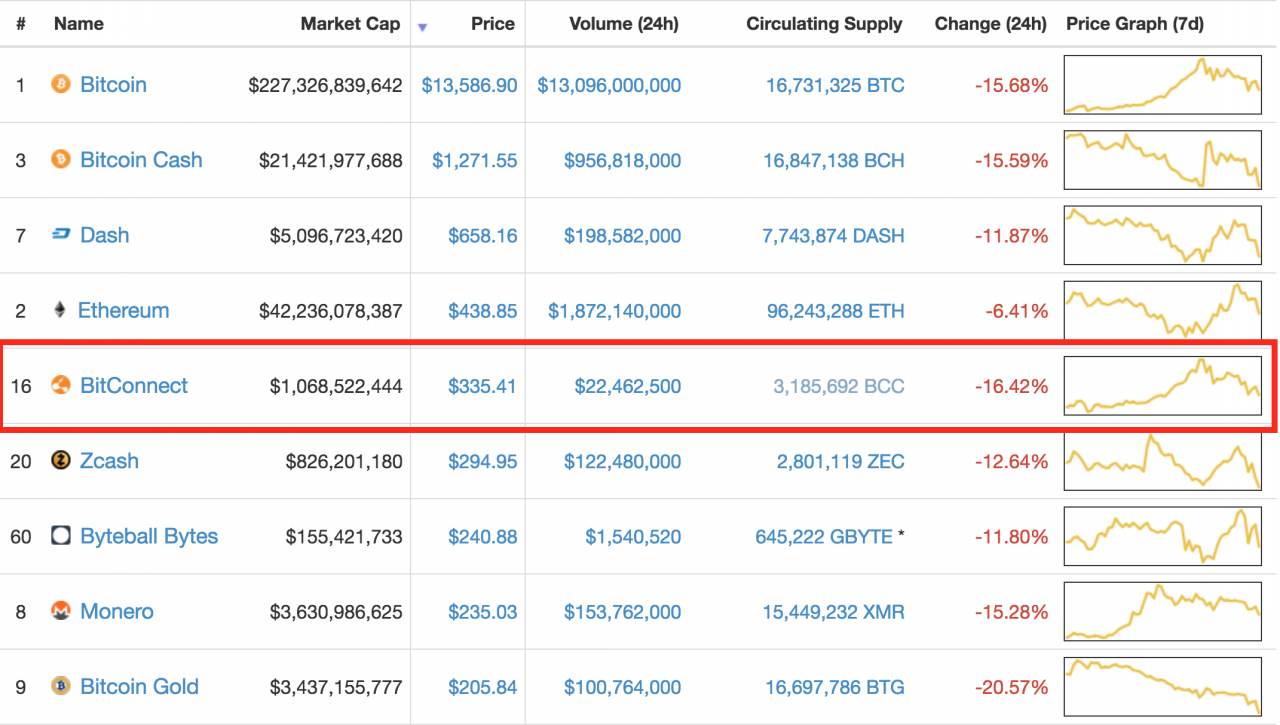
Task: Open the Dash coin link
Action: tap(105, 235)
